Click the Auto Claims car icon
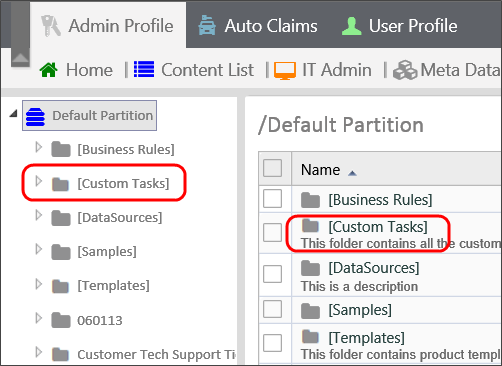The height and width of the screenshot is (366, 502). point(207,26)
